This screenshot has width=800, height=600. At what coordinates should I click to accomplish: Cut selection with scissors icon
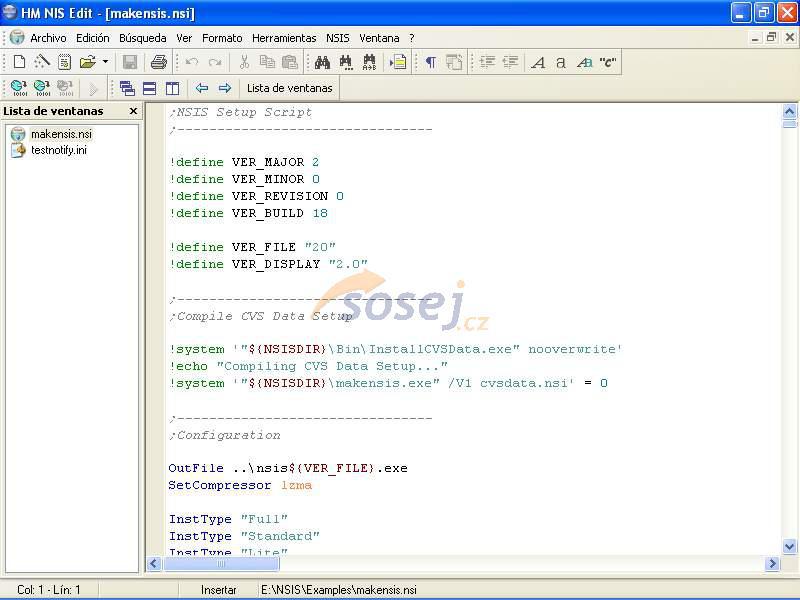coord(244,62)
